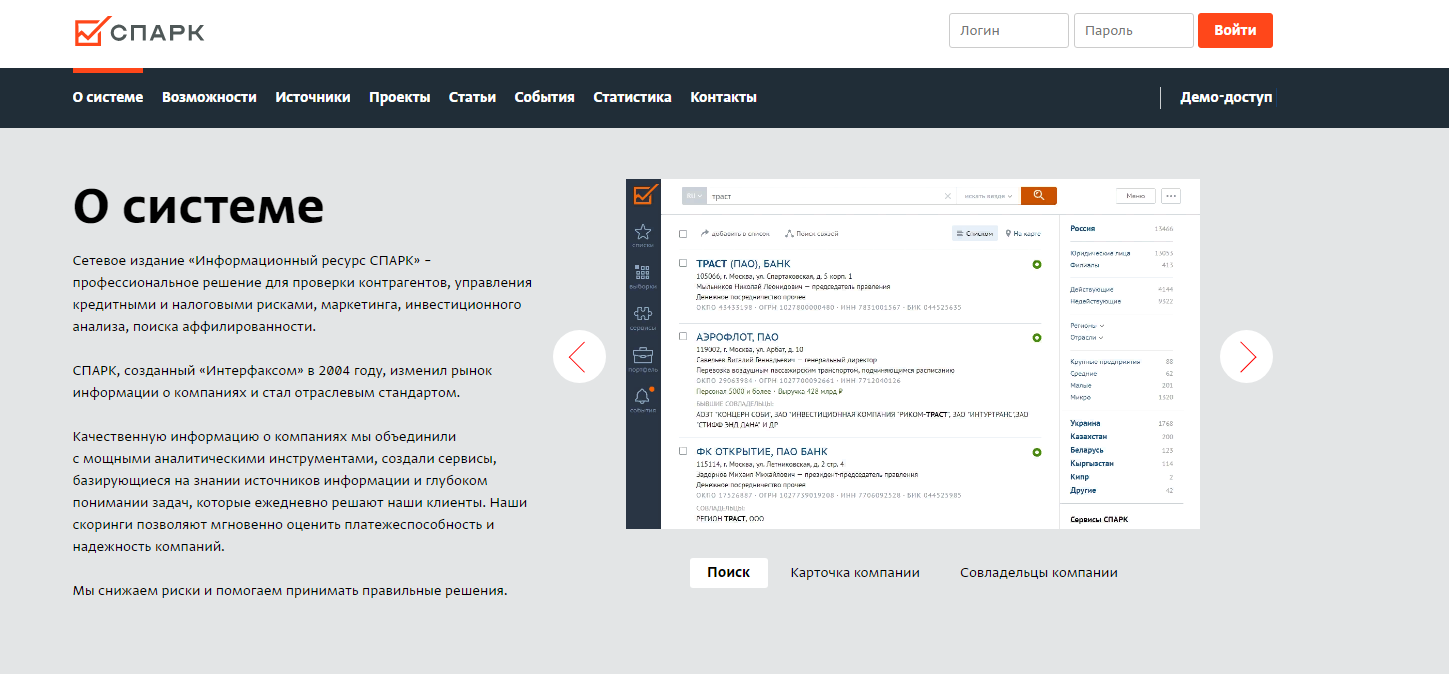Expand the Отрасли filter
The width and height of the screenshot is (1449, 679).
1087,337
